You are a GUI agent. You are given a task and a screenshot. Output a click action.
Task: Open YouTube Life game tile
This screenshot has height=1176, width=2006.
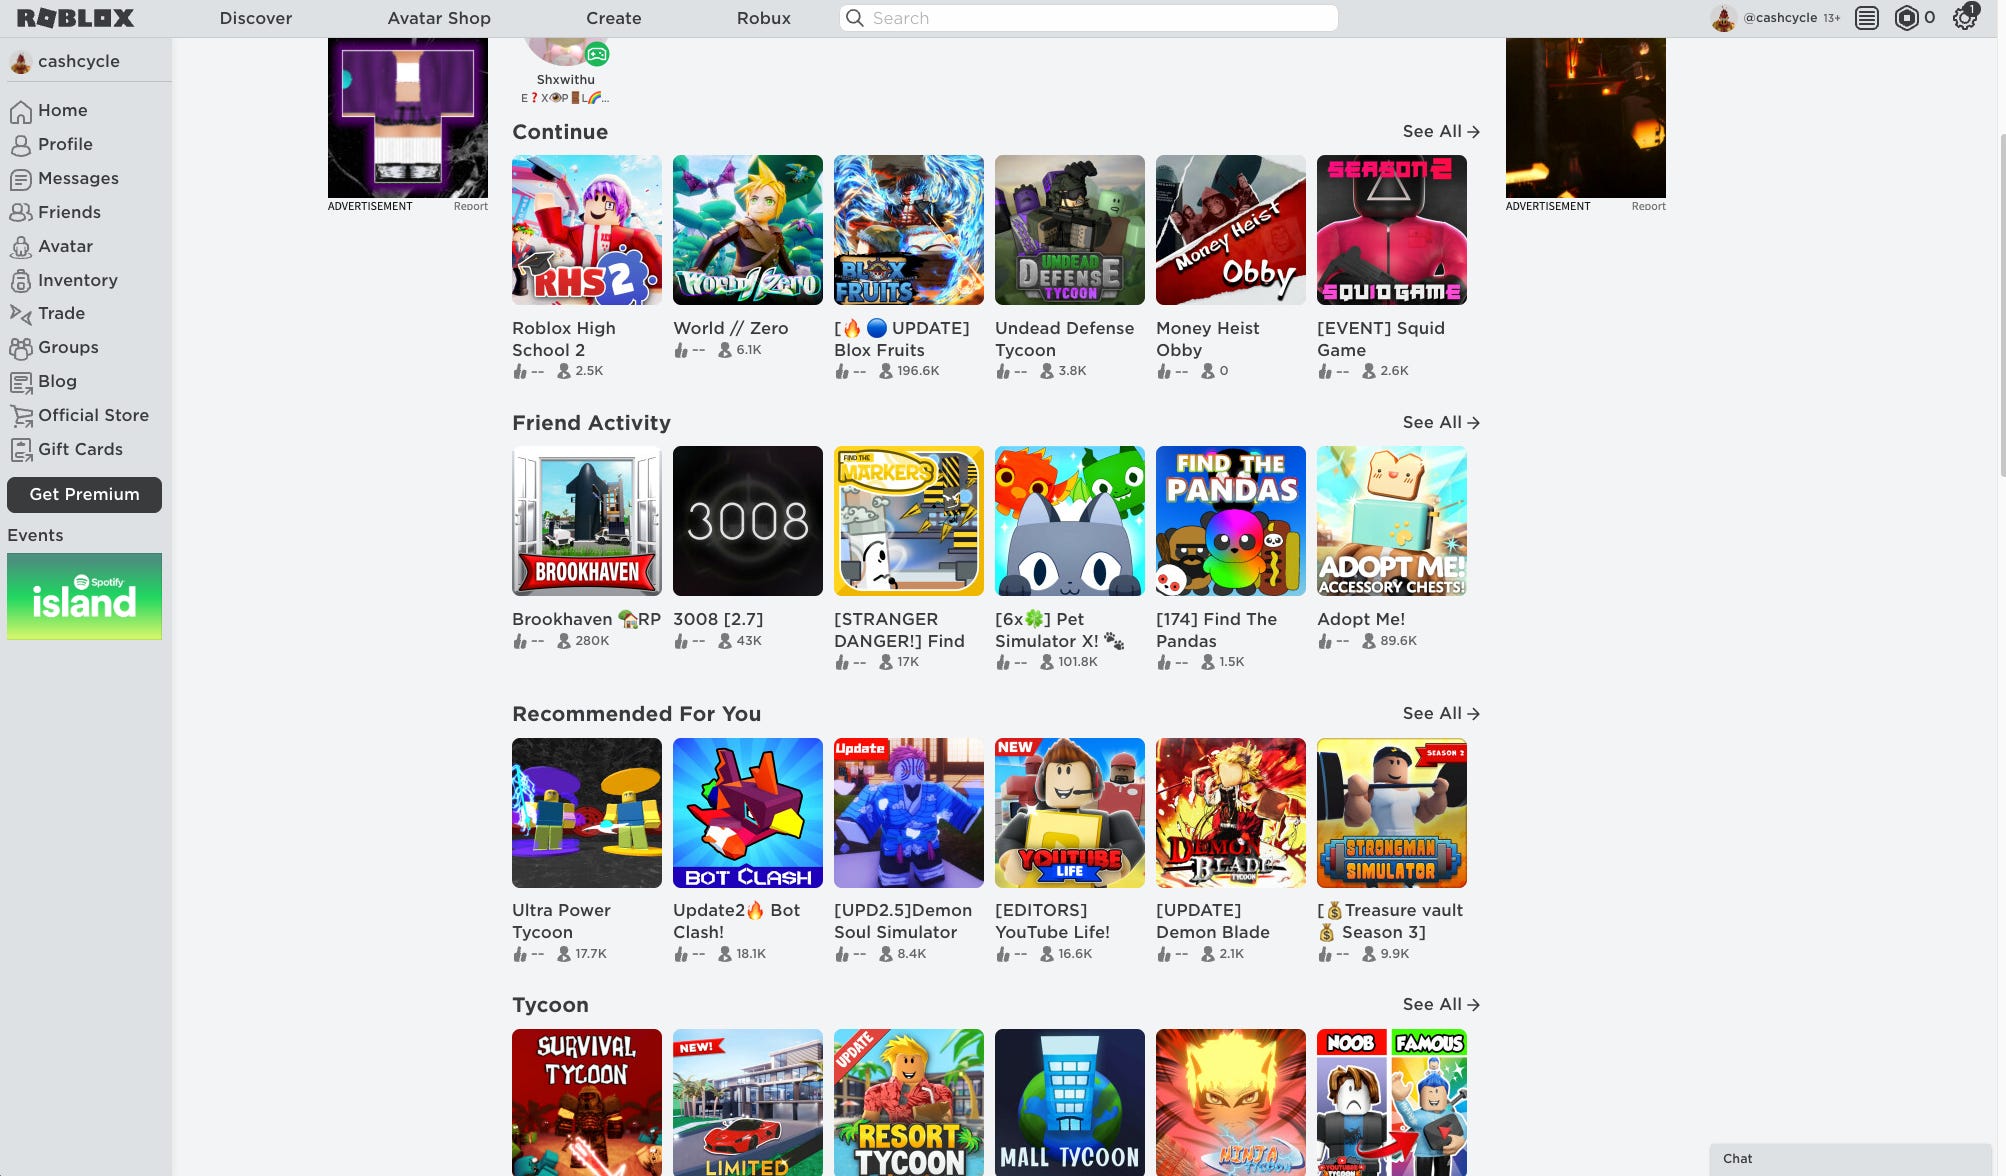(x=1070, y=813)
